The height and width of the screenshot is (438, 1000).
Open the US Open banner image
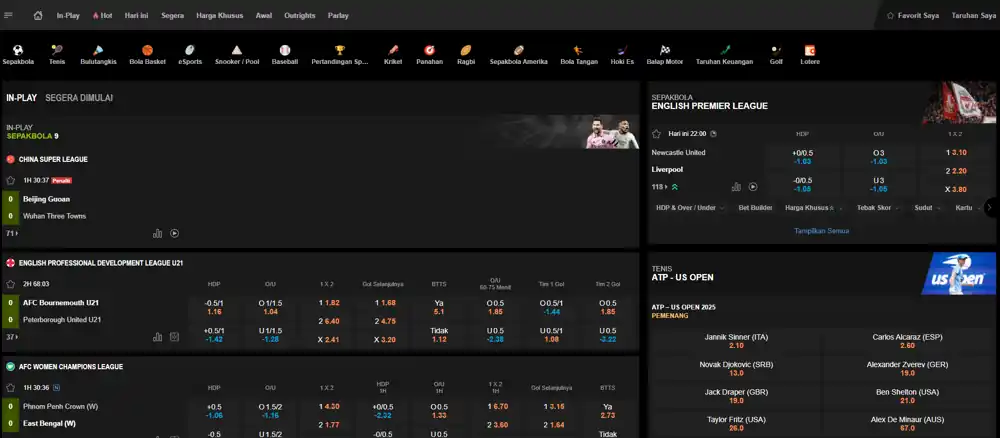958,273
